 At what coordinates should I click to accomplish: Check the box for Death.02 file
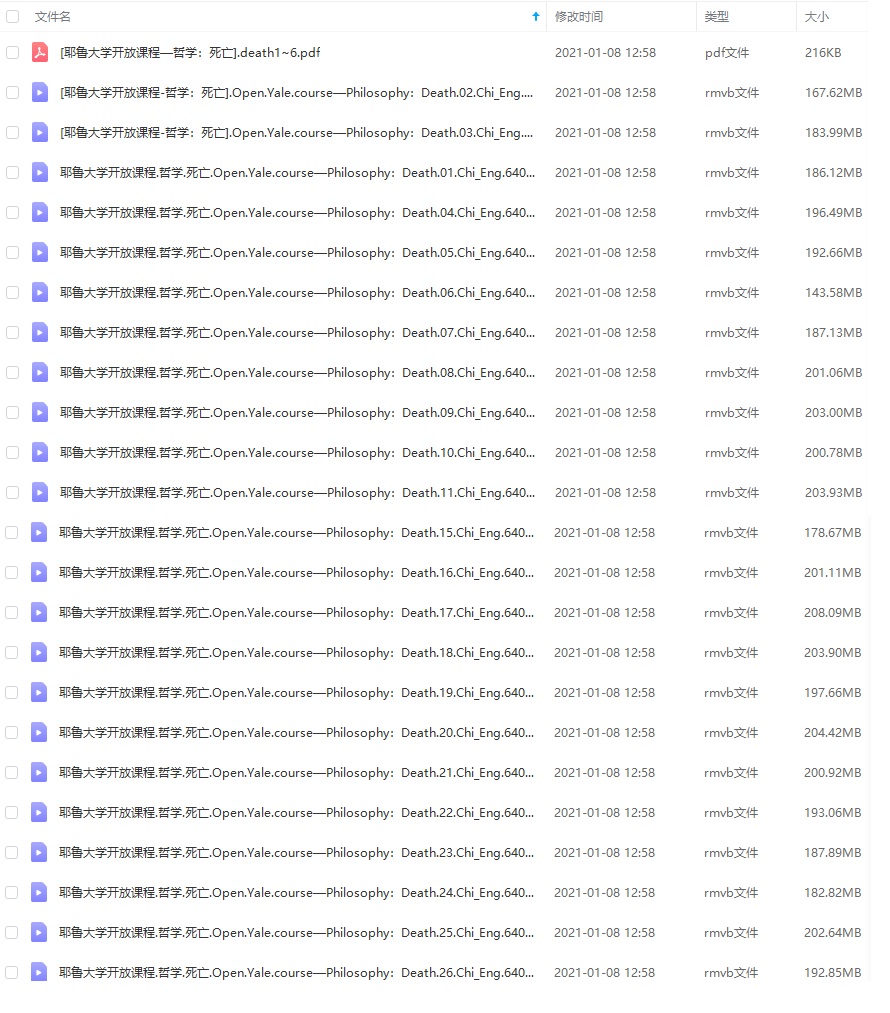coord(12,92)
